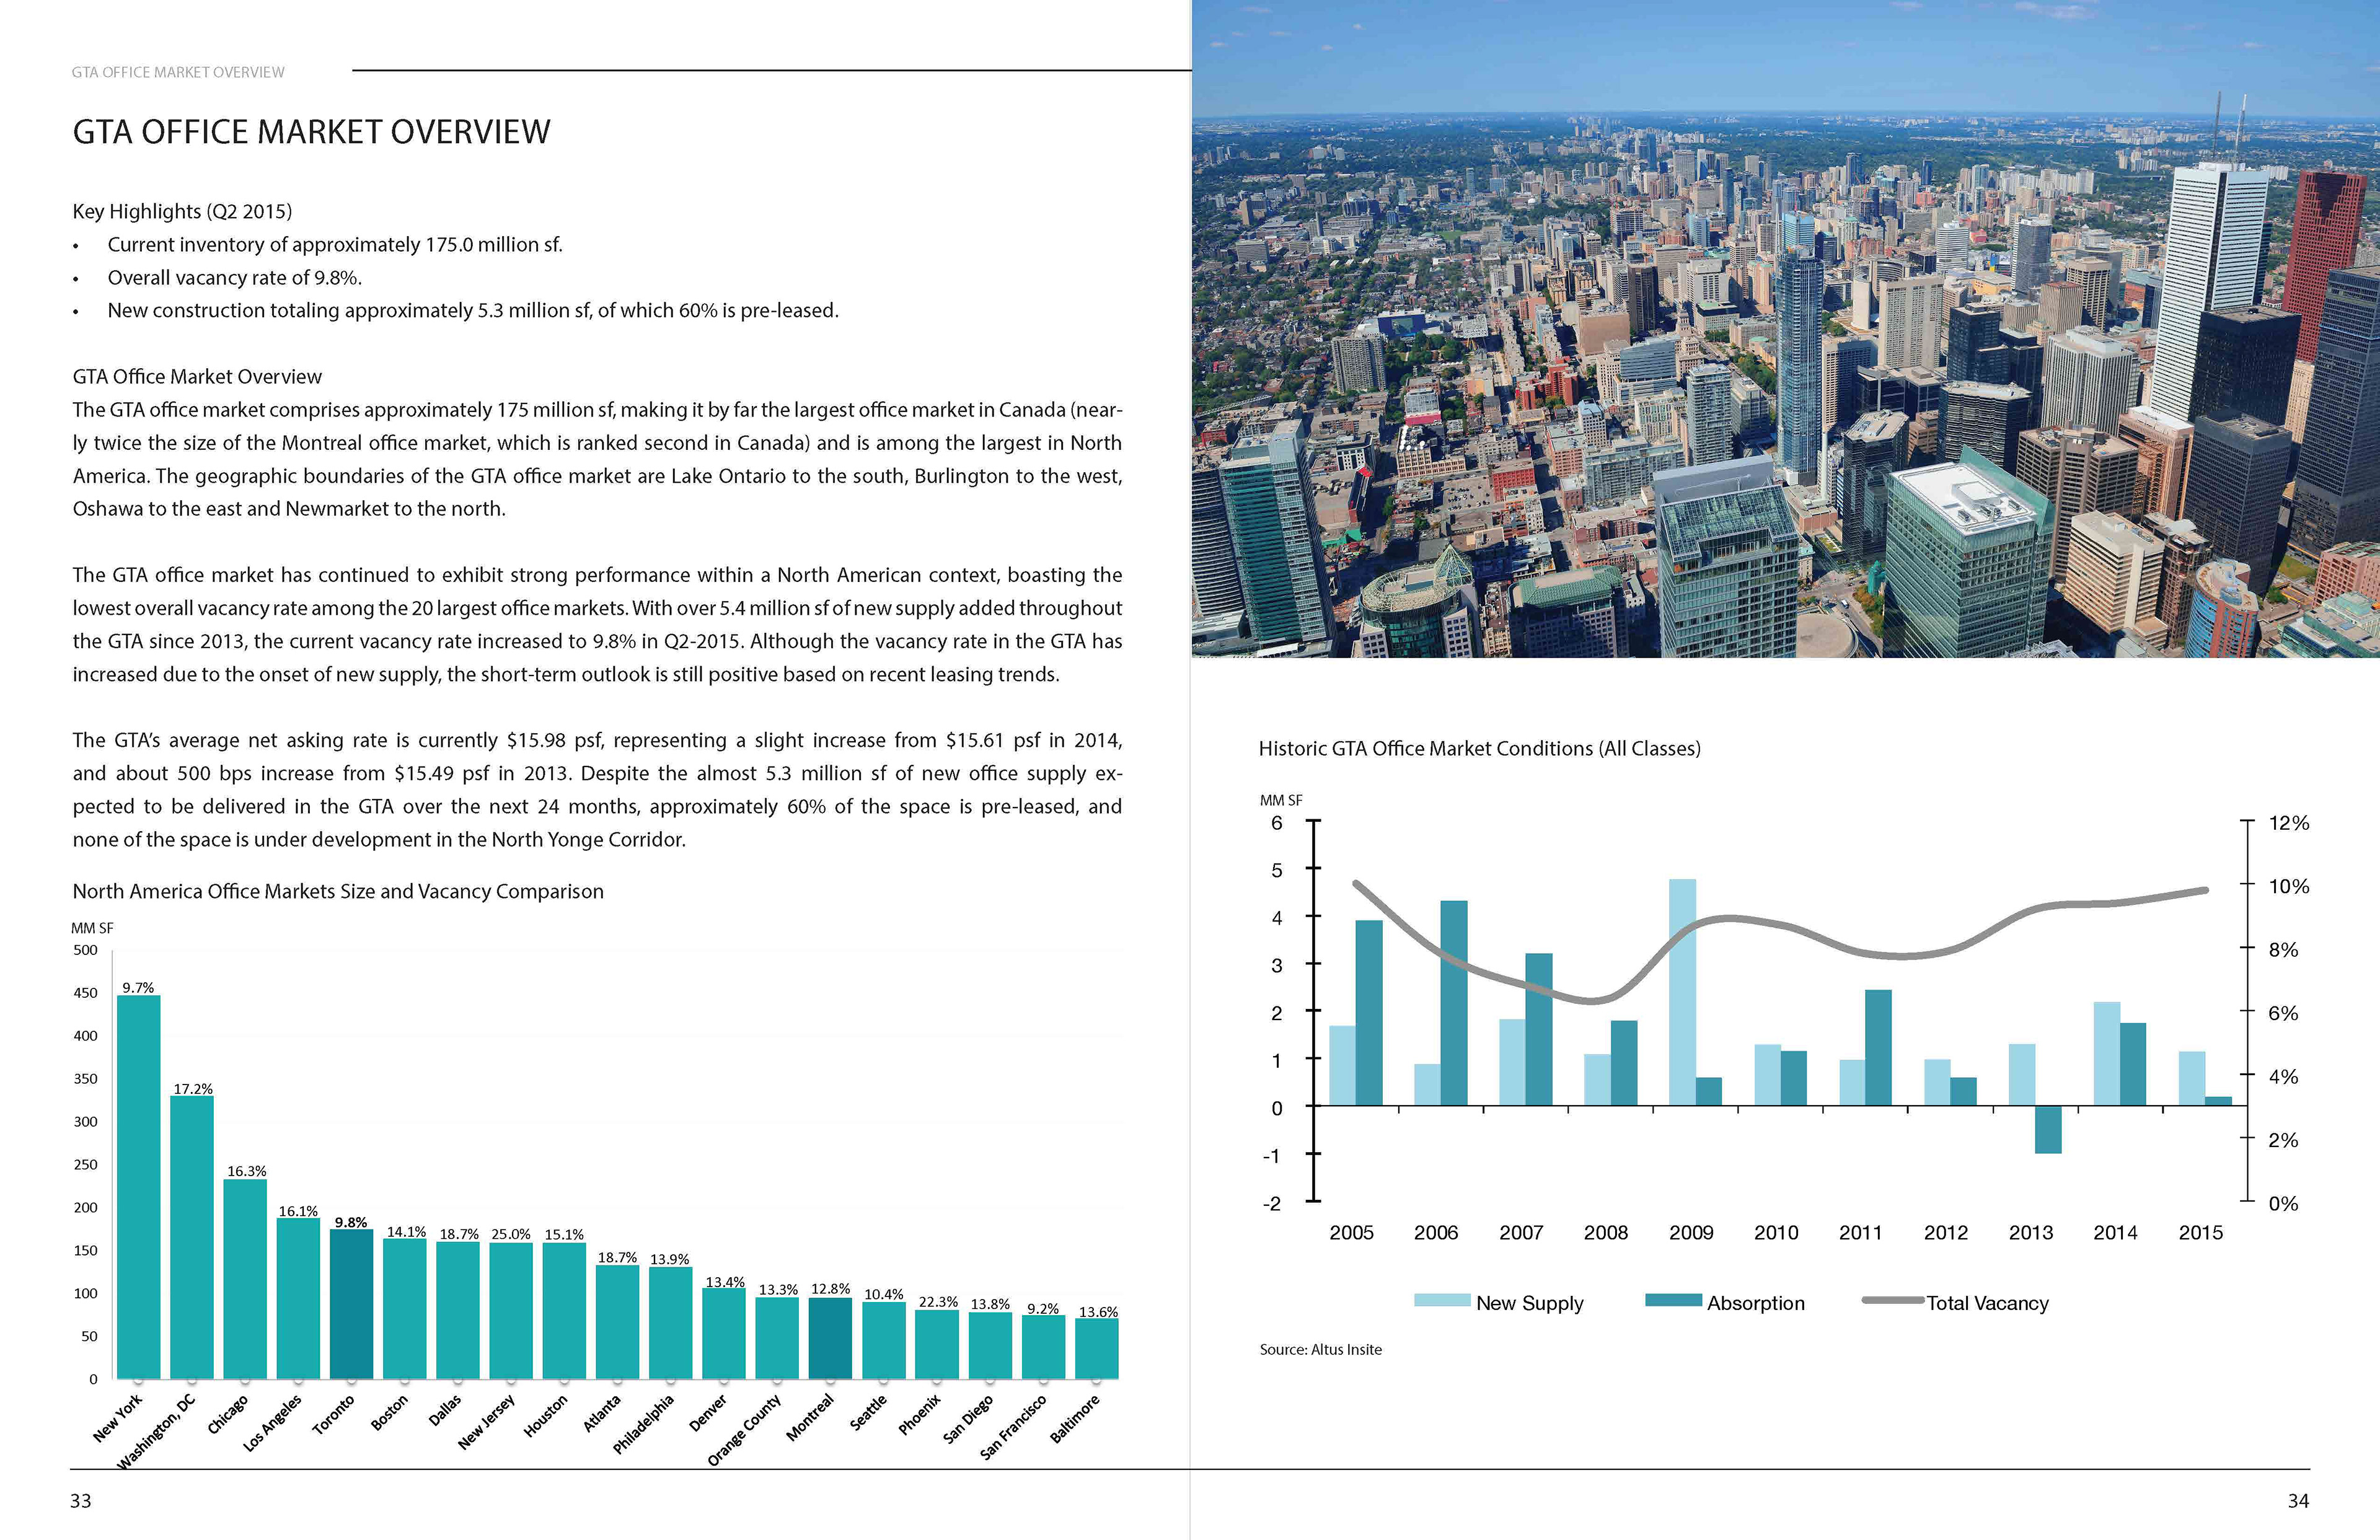Click the New Supply legend swatch

point(1442,1301)
